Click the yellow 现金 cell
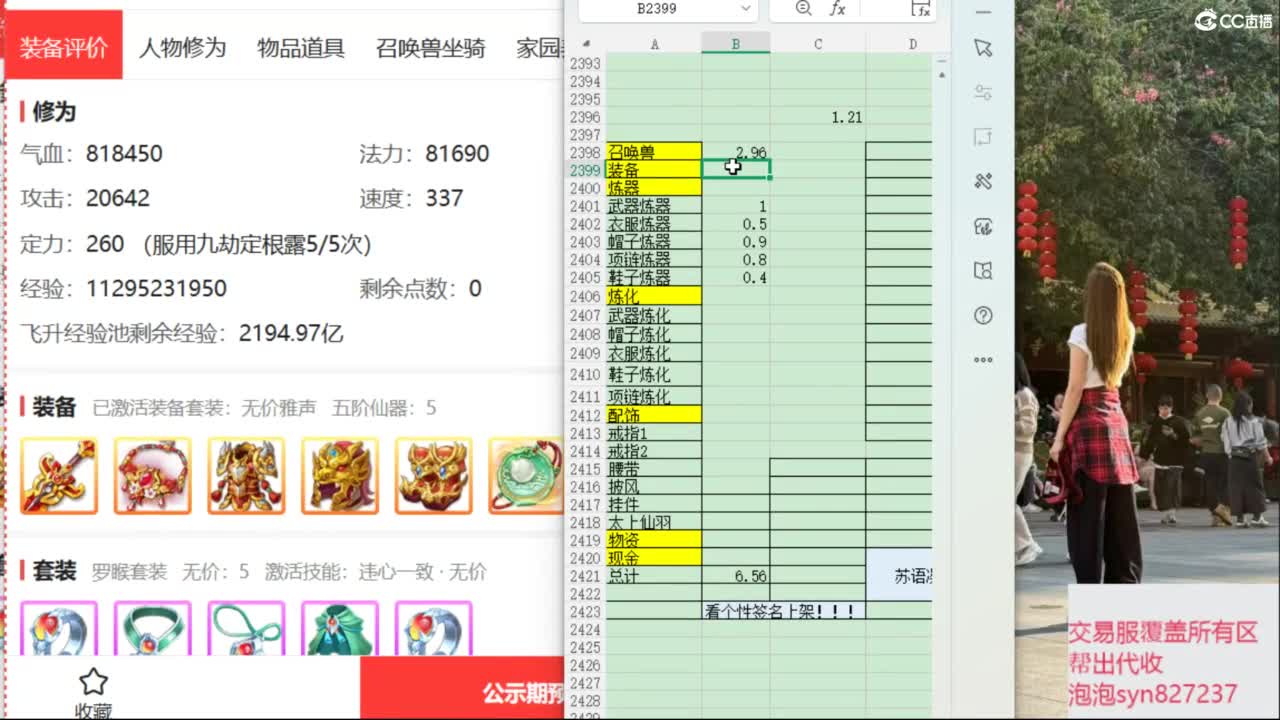 pos(654,558)
